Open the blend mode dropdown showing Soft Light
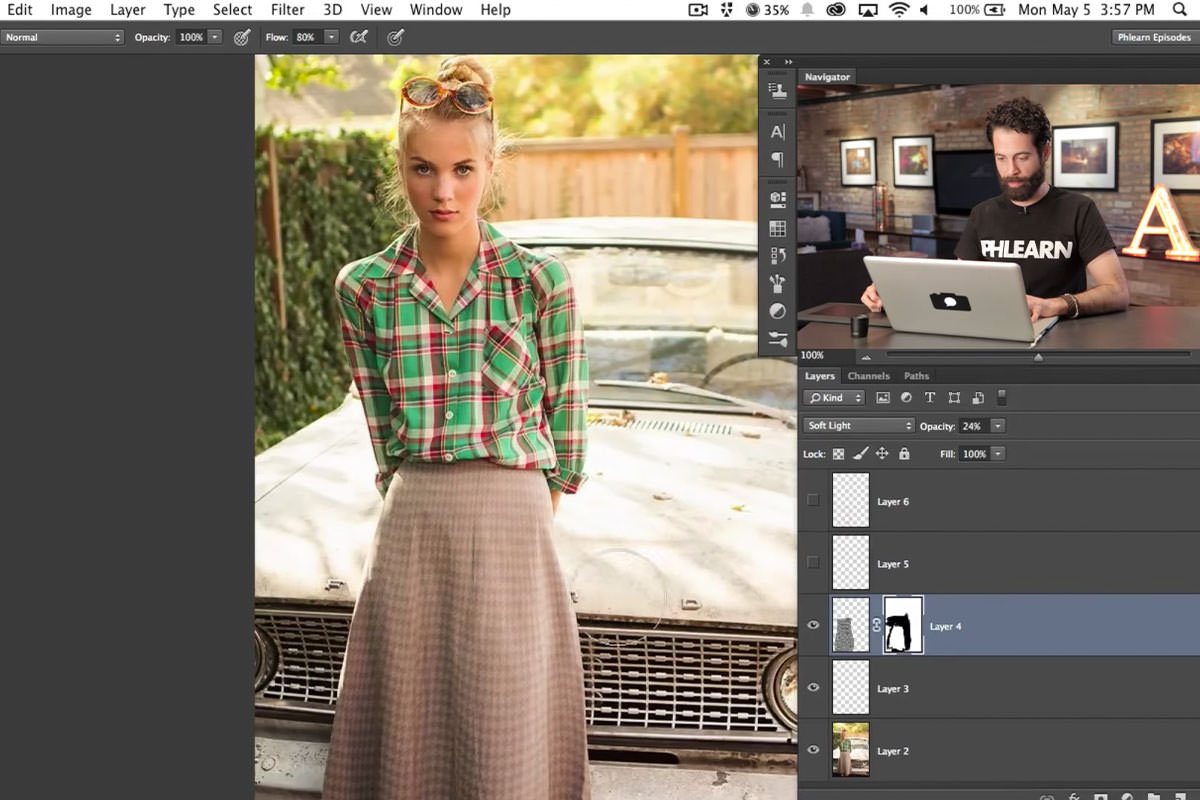Viewport: 1200px width, 800px height. coord(857,425)
